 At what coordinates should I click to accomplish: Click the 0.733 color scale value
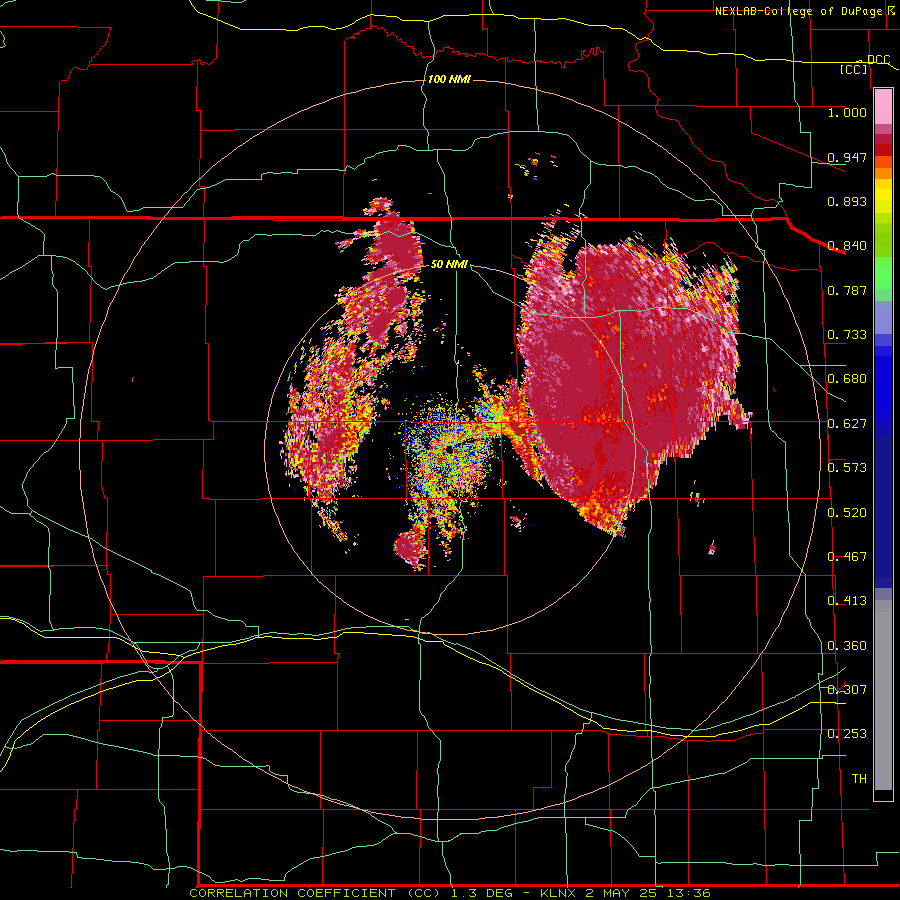point(847,335)
